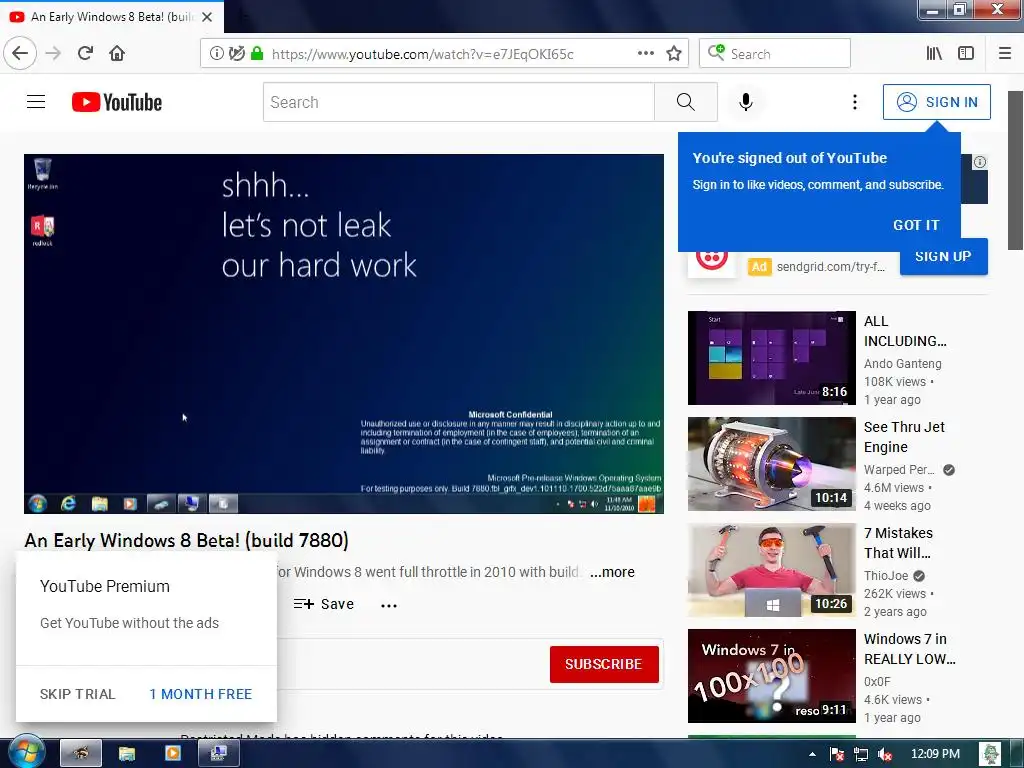Screen dimensions: 1024x768
Task: Click the ad SIGN UP button
Action: [x=943, y=257]
